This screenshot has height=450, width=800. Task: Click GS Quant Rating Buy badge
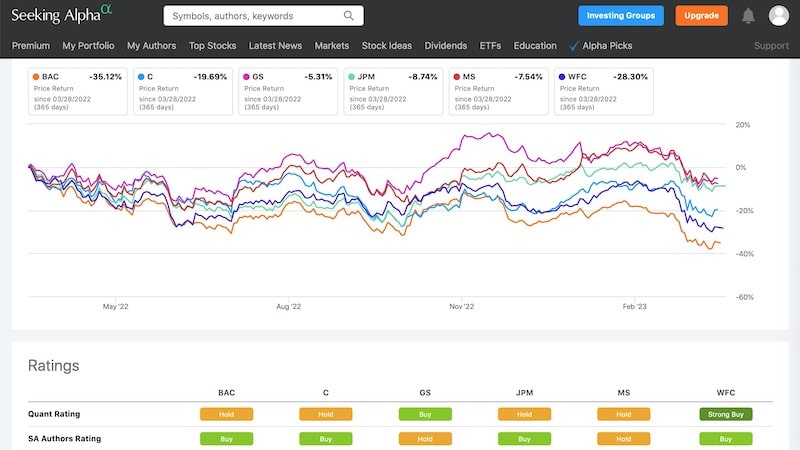point(425,414)
